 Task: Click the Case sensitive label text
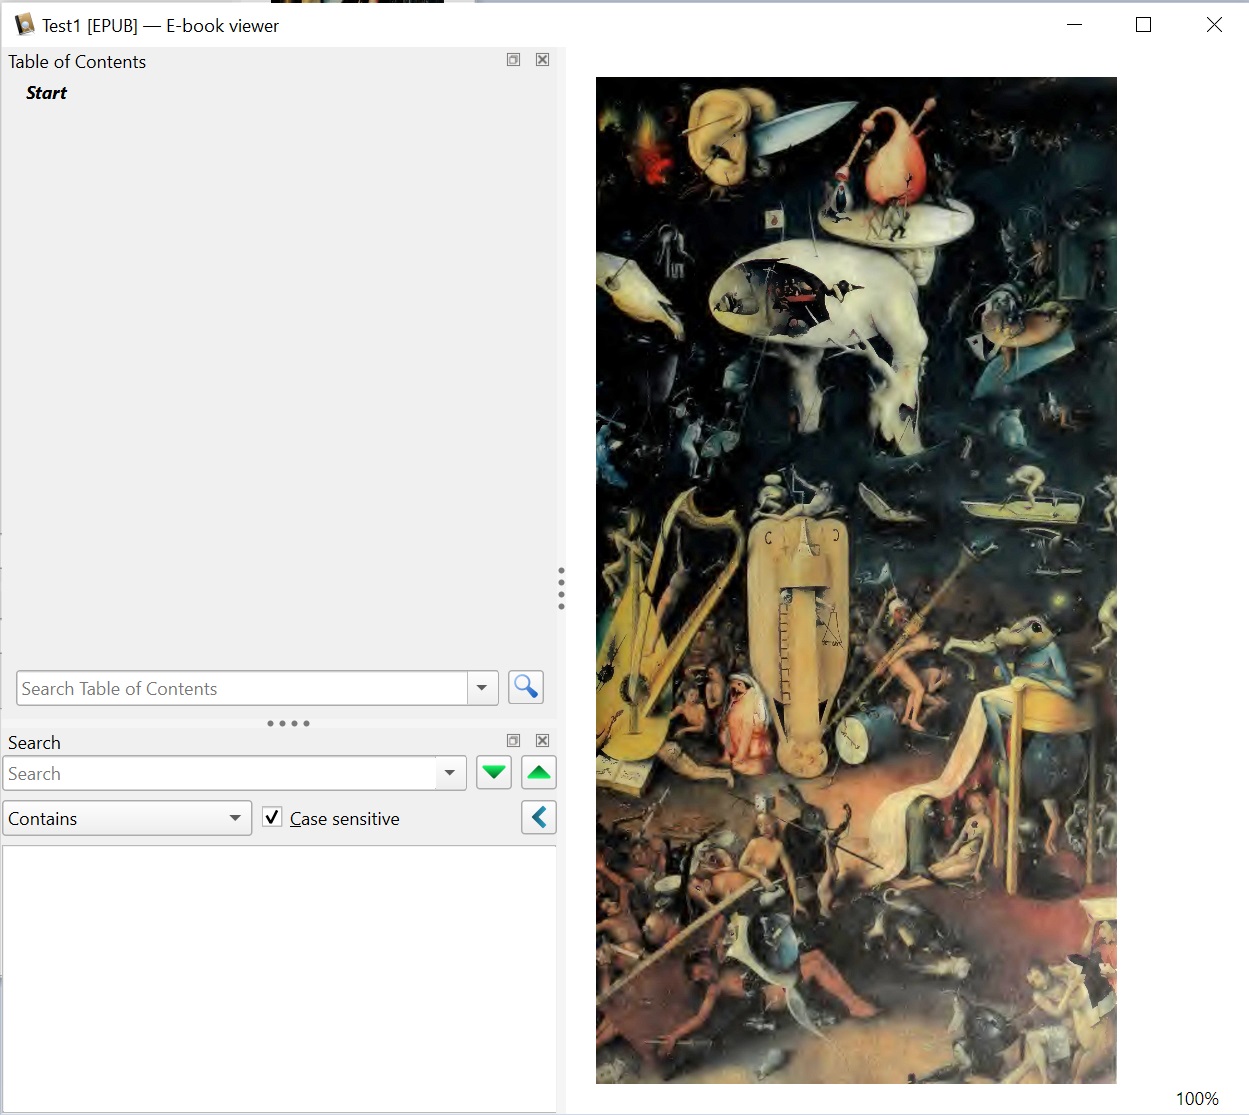click(x=345, y=818)
